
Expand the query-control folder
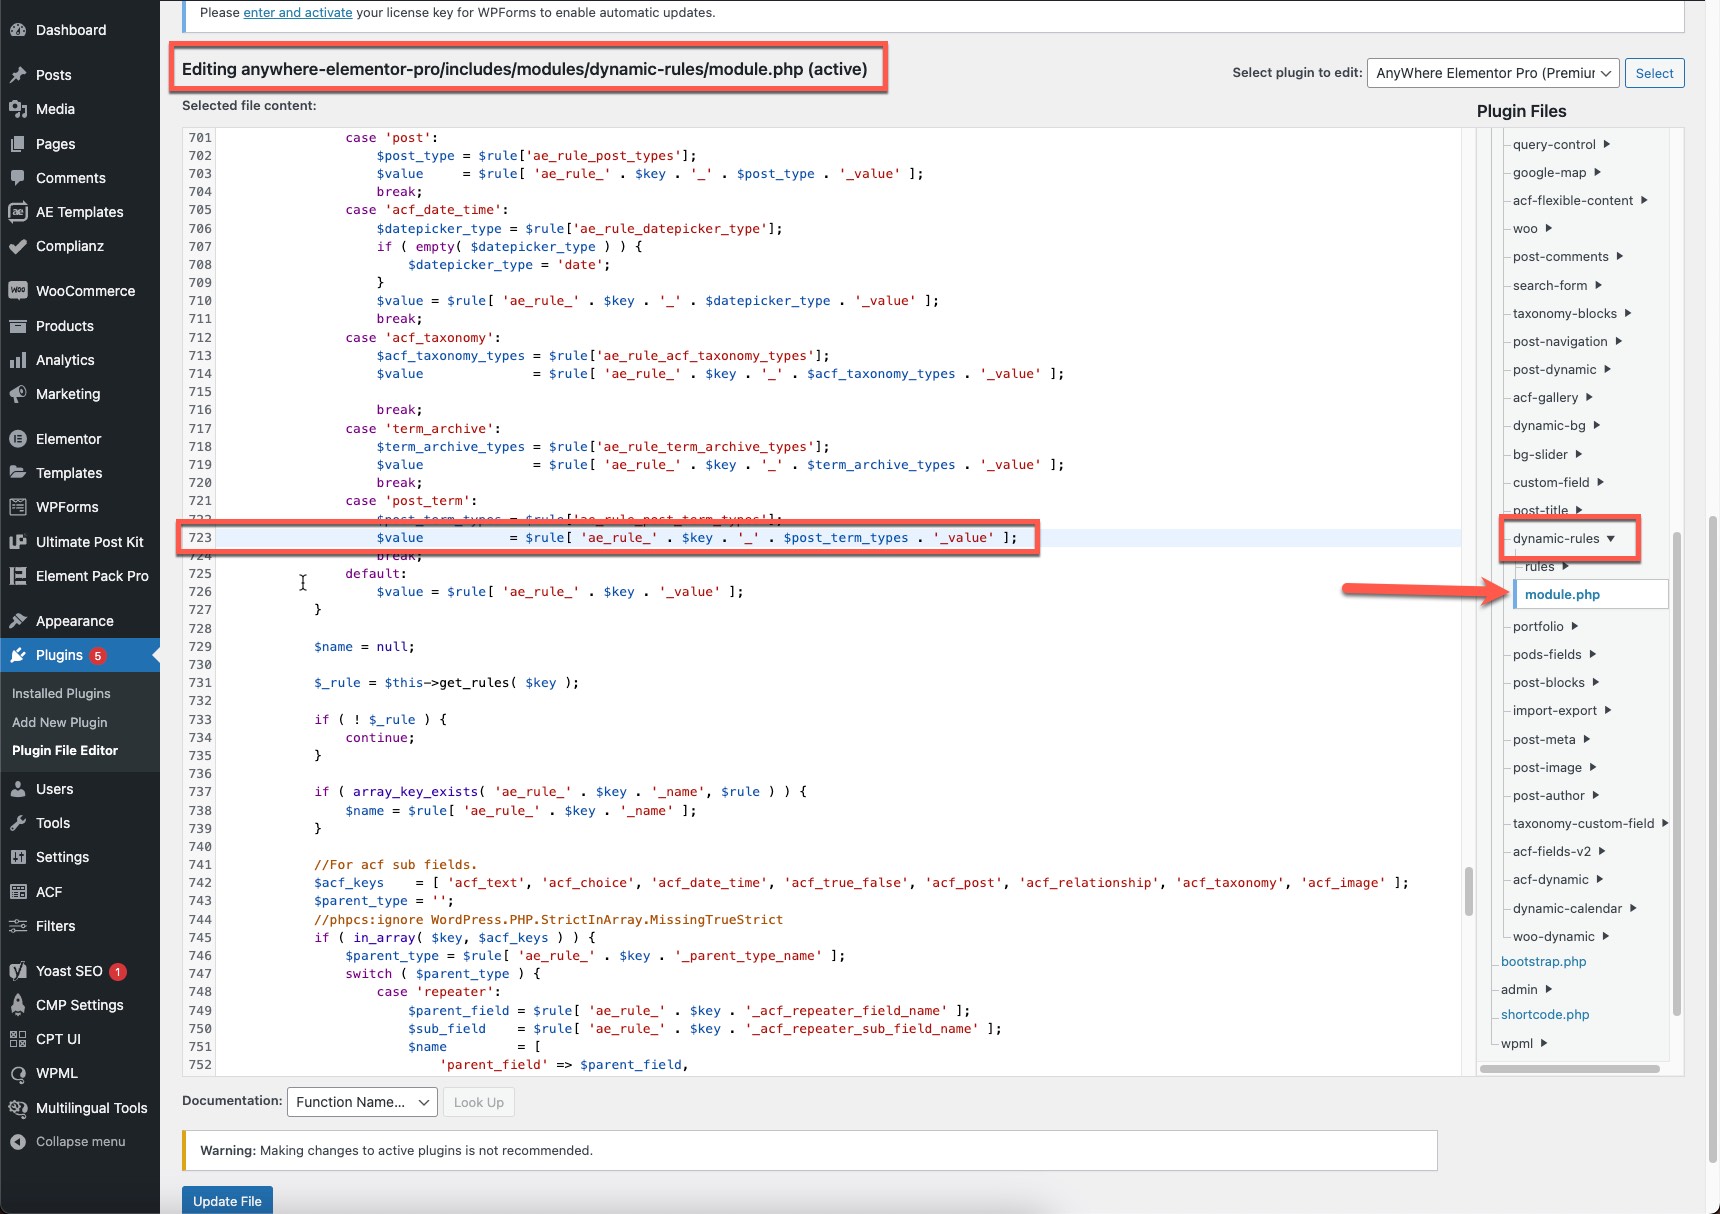1607,144
